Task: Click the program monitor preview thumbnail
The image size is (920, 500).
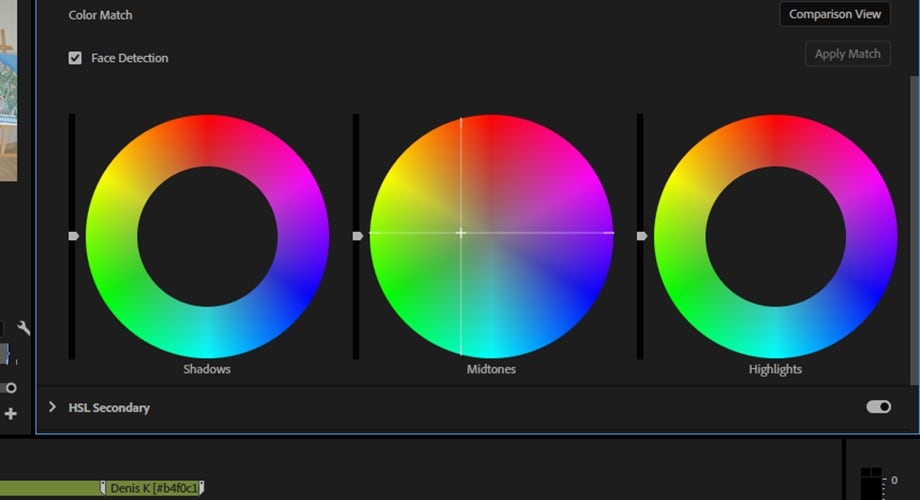Action: 8,91
